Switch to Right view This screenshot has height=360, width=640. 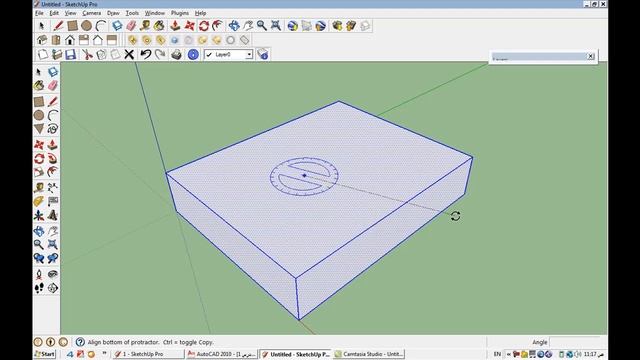coord(84,40)
